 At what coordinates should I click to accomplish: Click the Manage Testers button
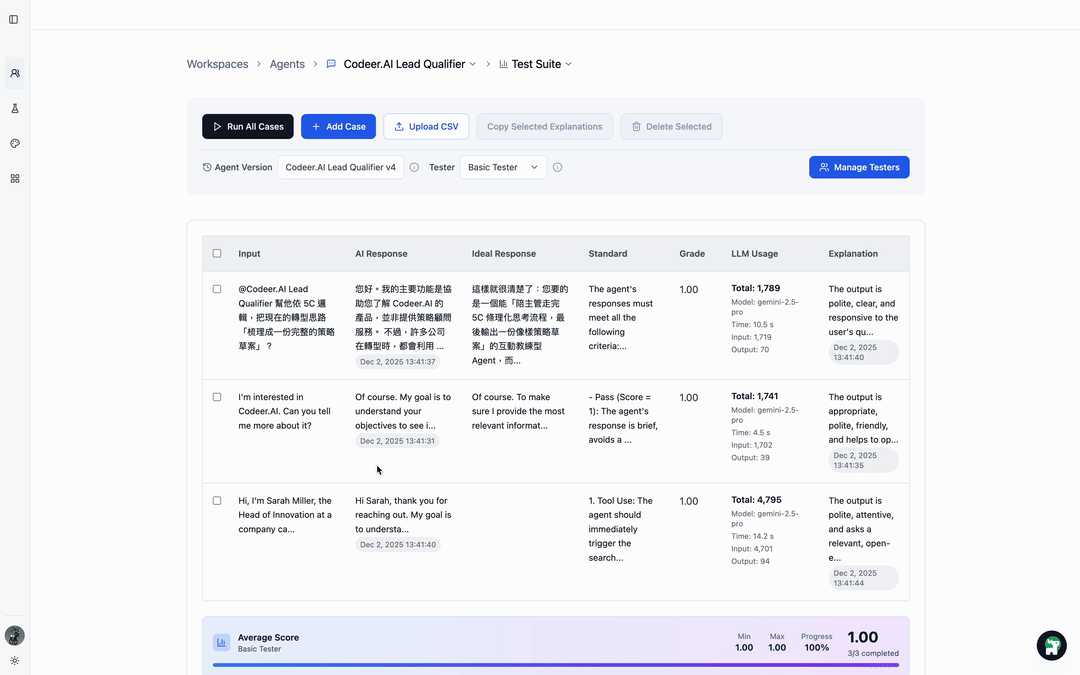click(x=859, y=167)
